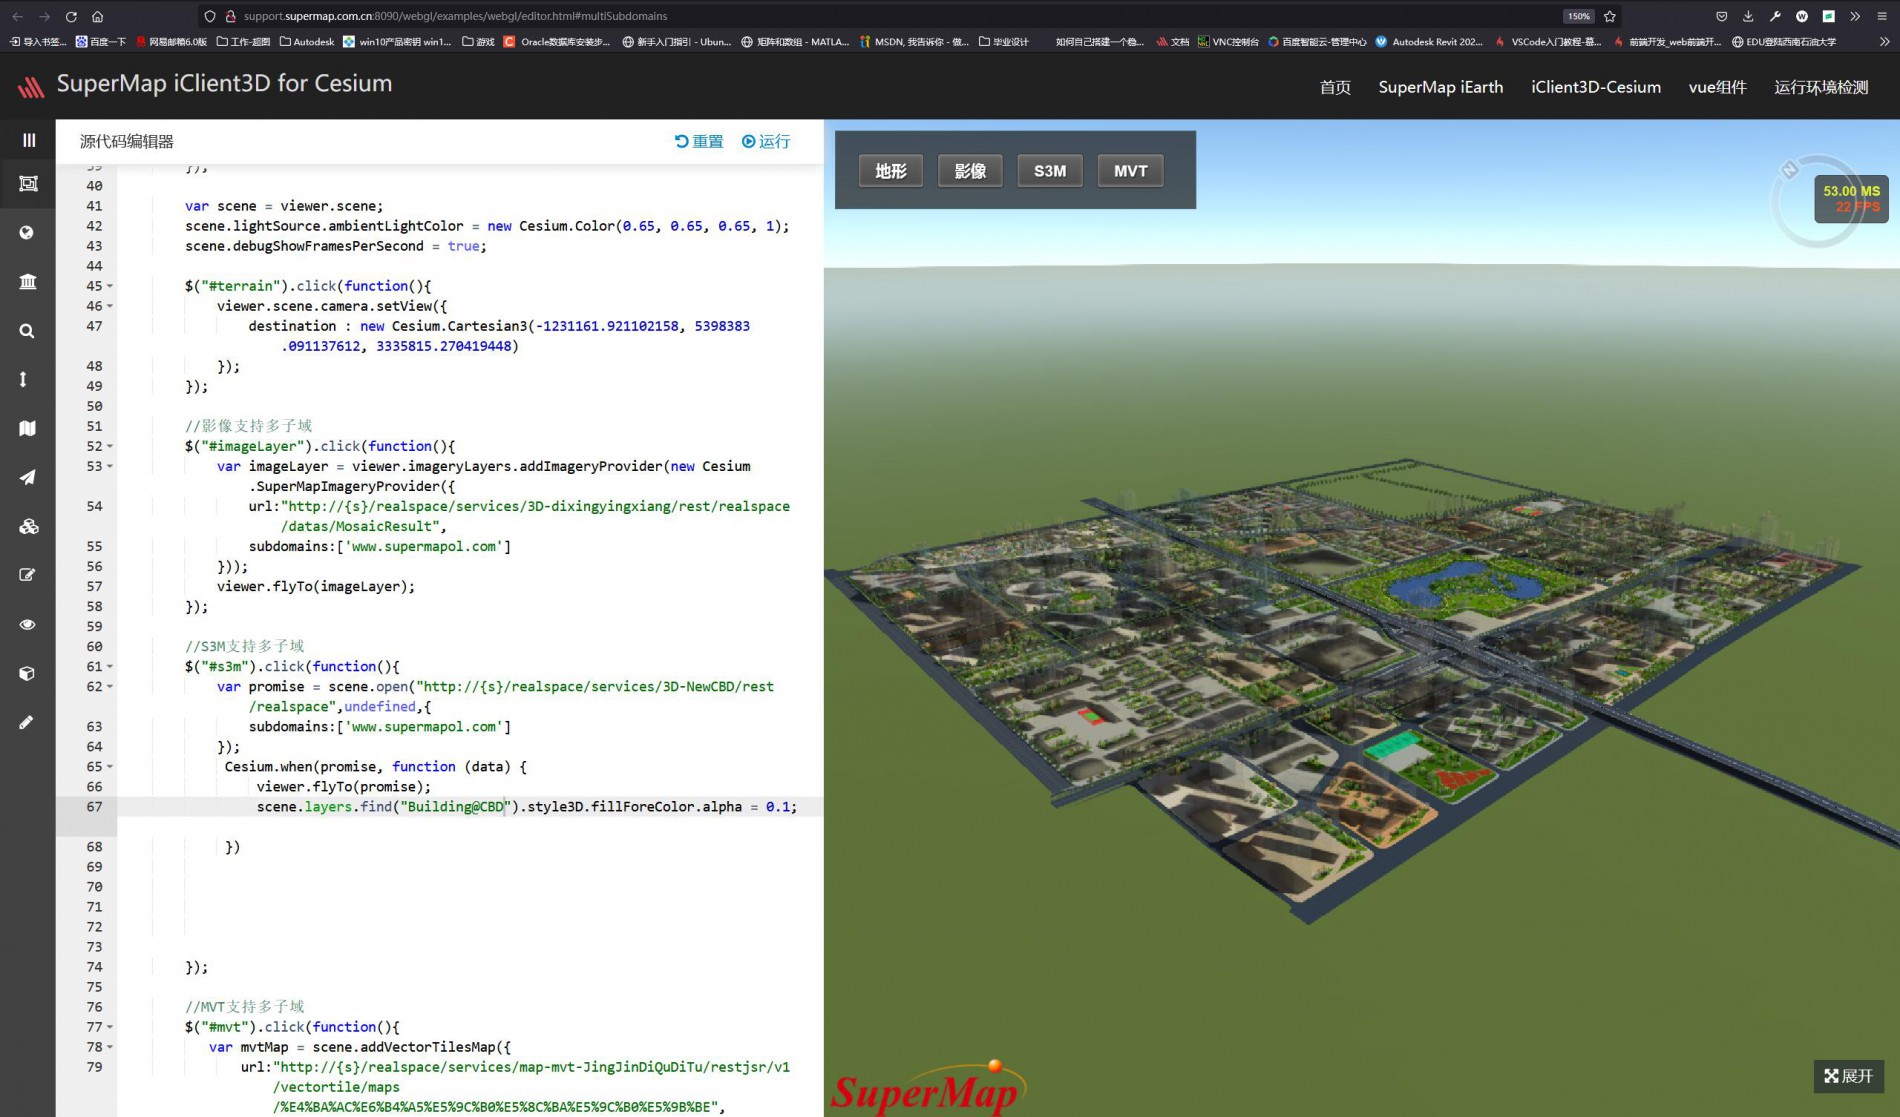
Task: Open the paper plane sidebar icon
Action: tap(27, 477)
